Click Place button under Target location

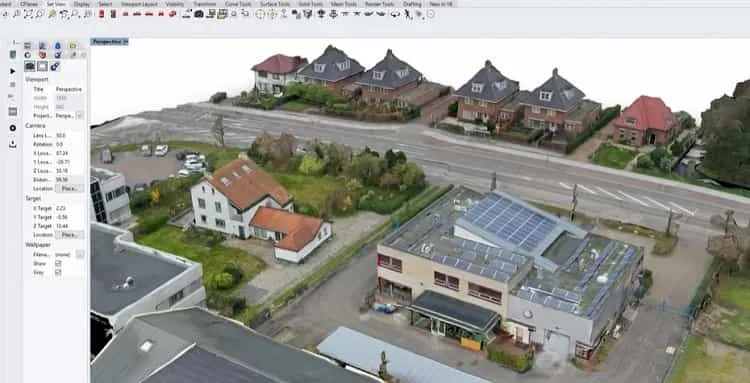click(69, 235)
